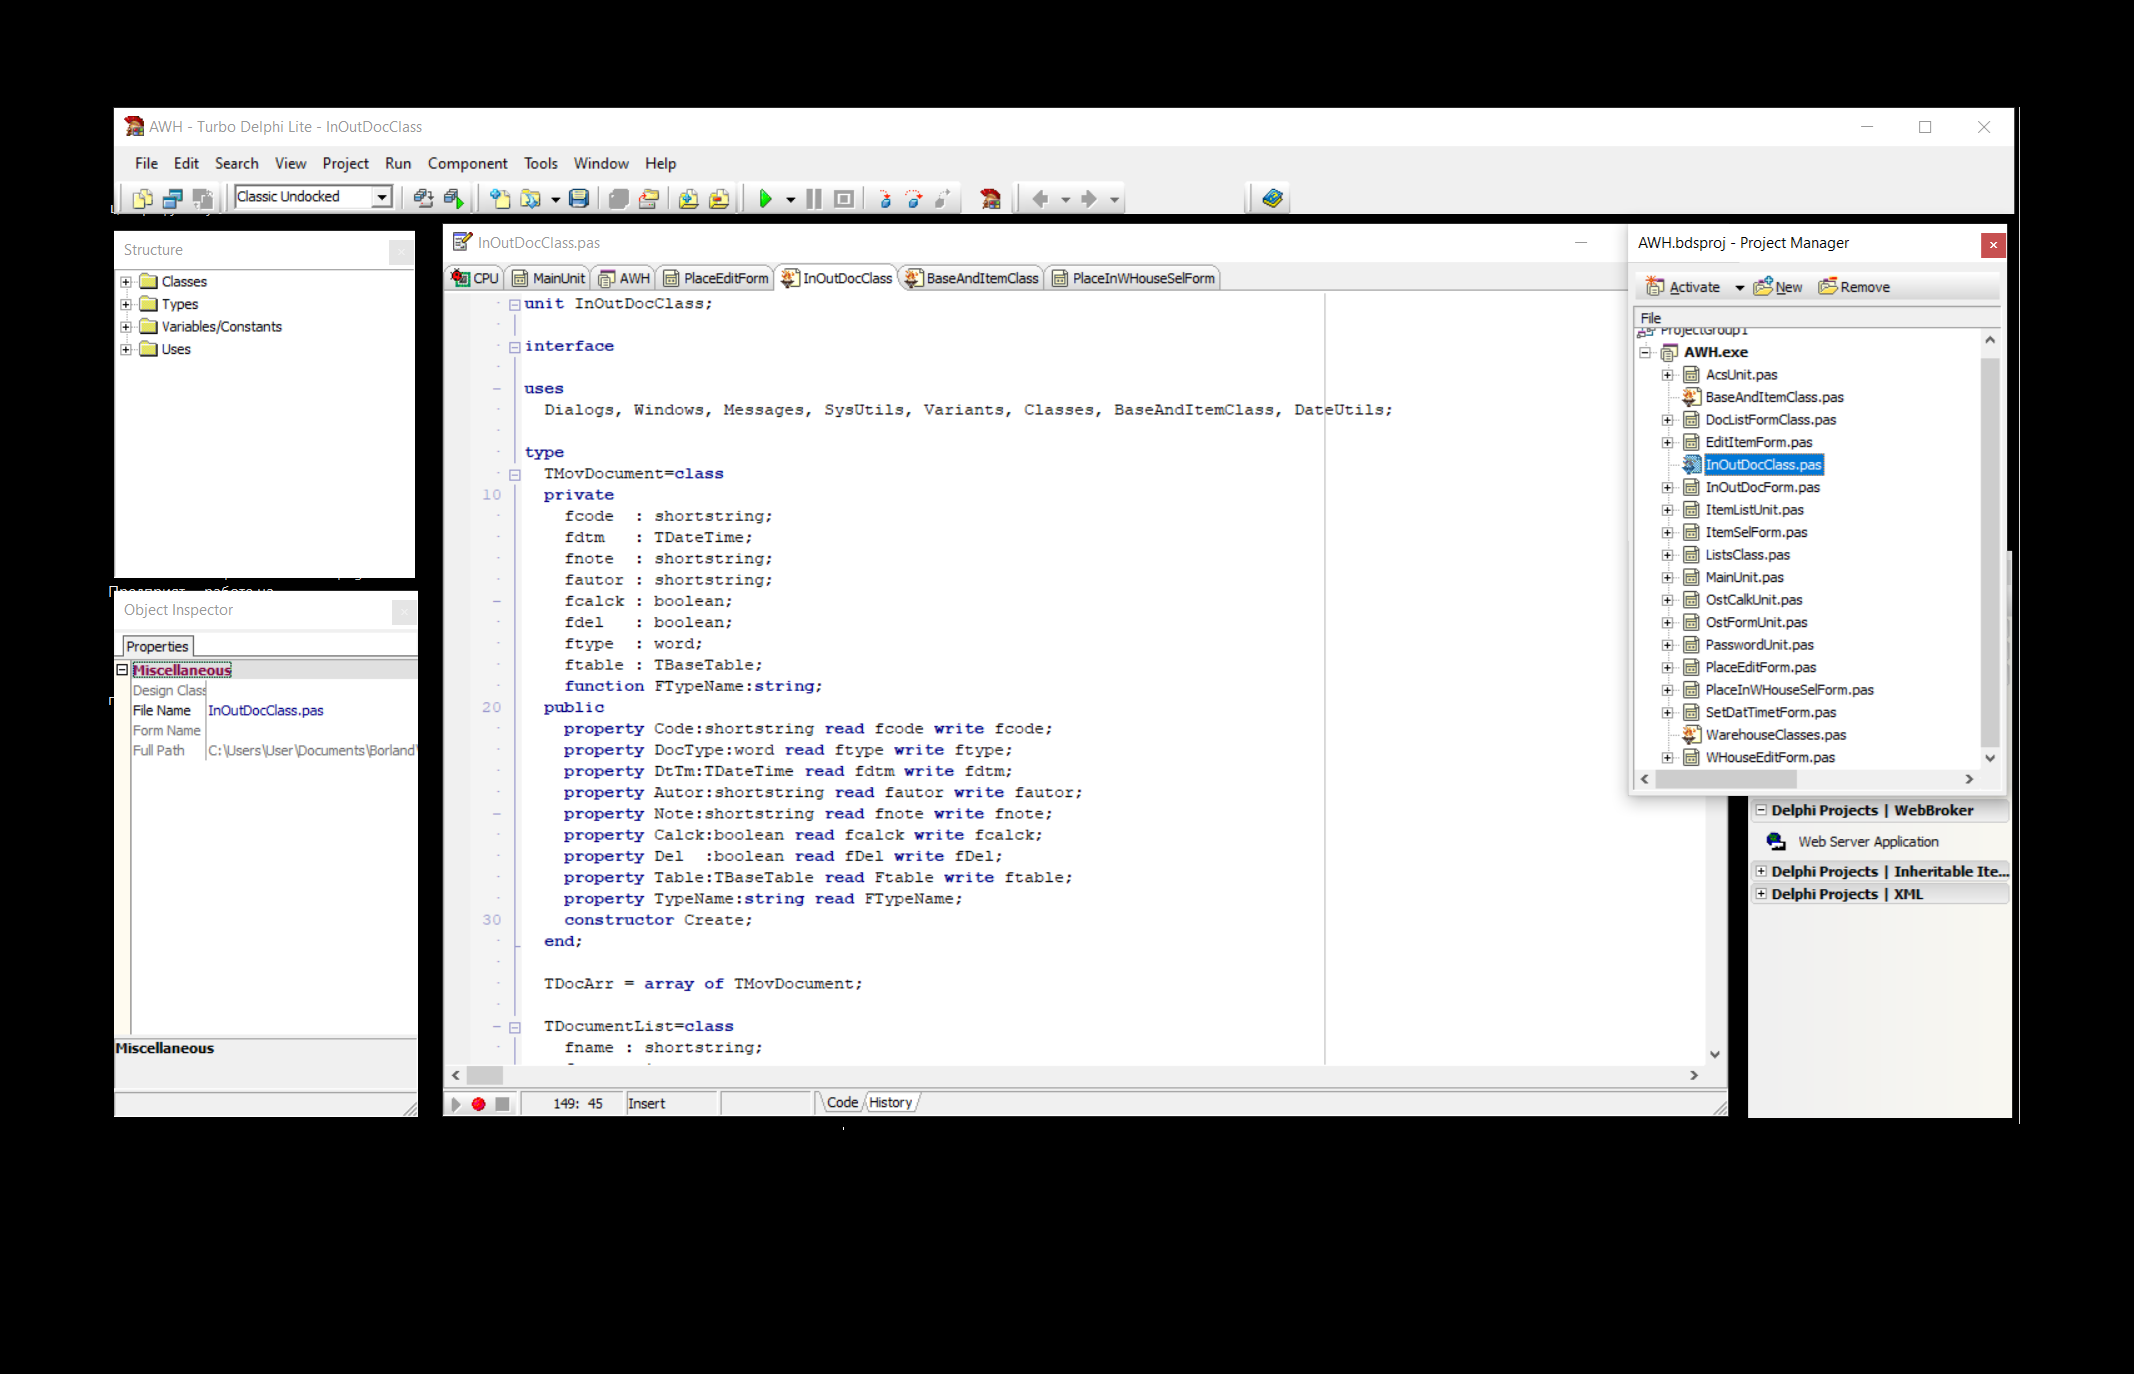Fold the TMovDocument class code block

(x=515, y=475)
